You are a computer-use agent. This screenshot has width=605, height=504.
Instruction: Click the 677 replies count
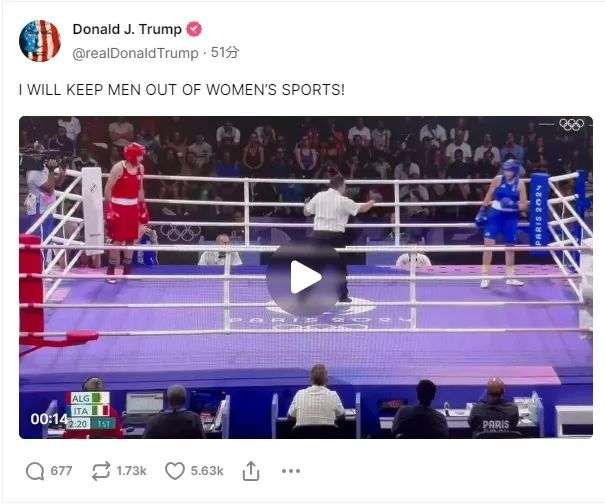61,471
